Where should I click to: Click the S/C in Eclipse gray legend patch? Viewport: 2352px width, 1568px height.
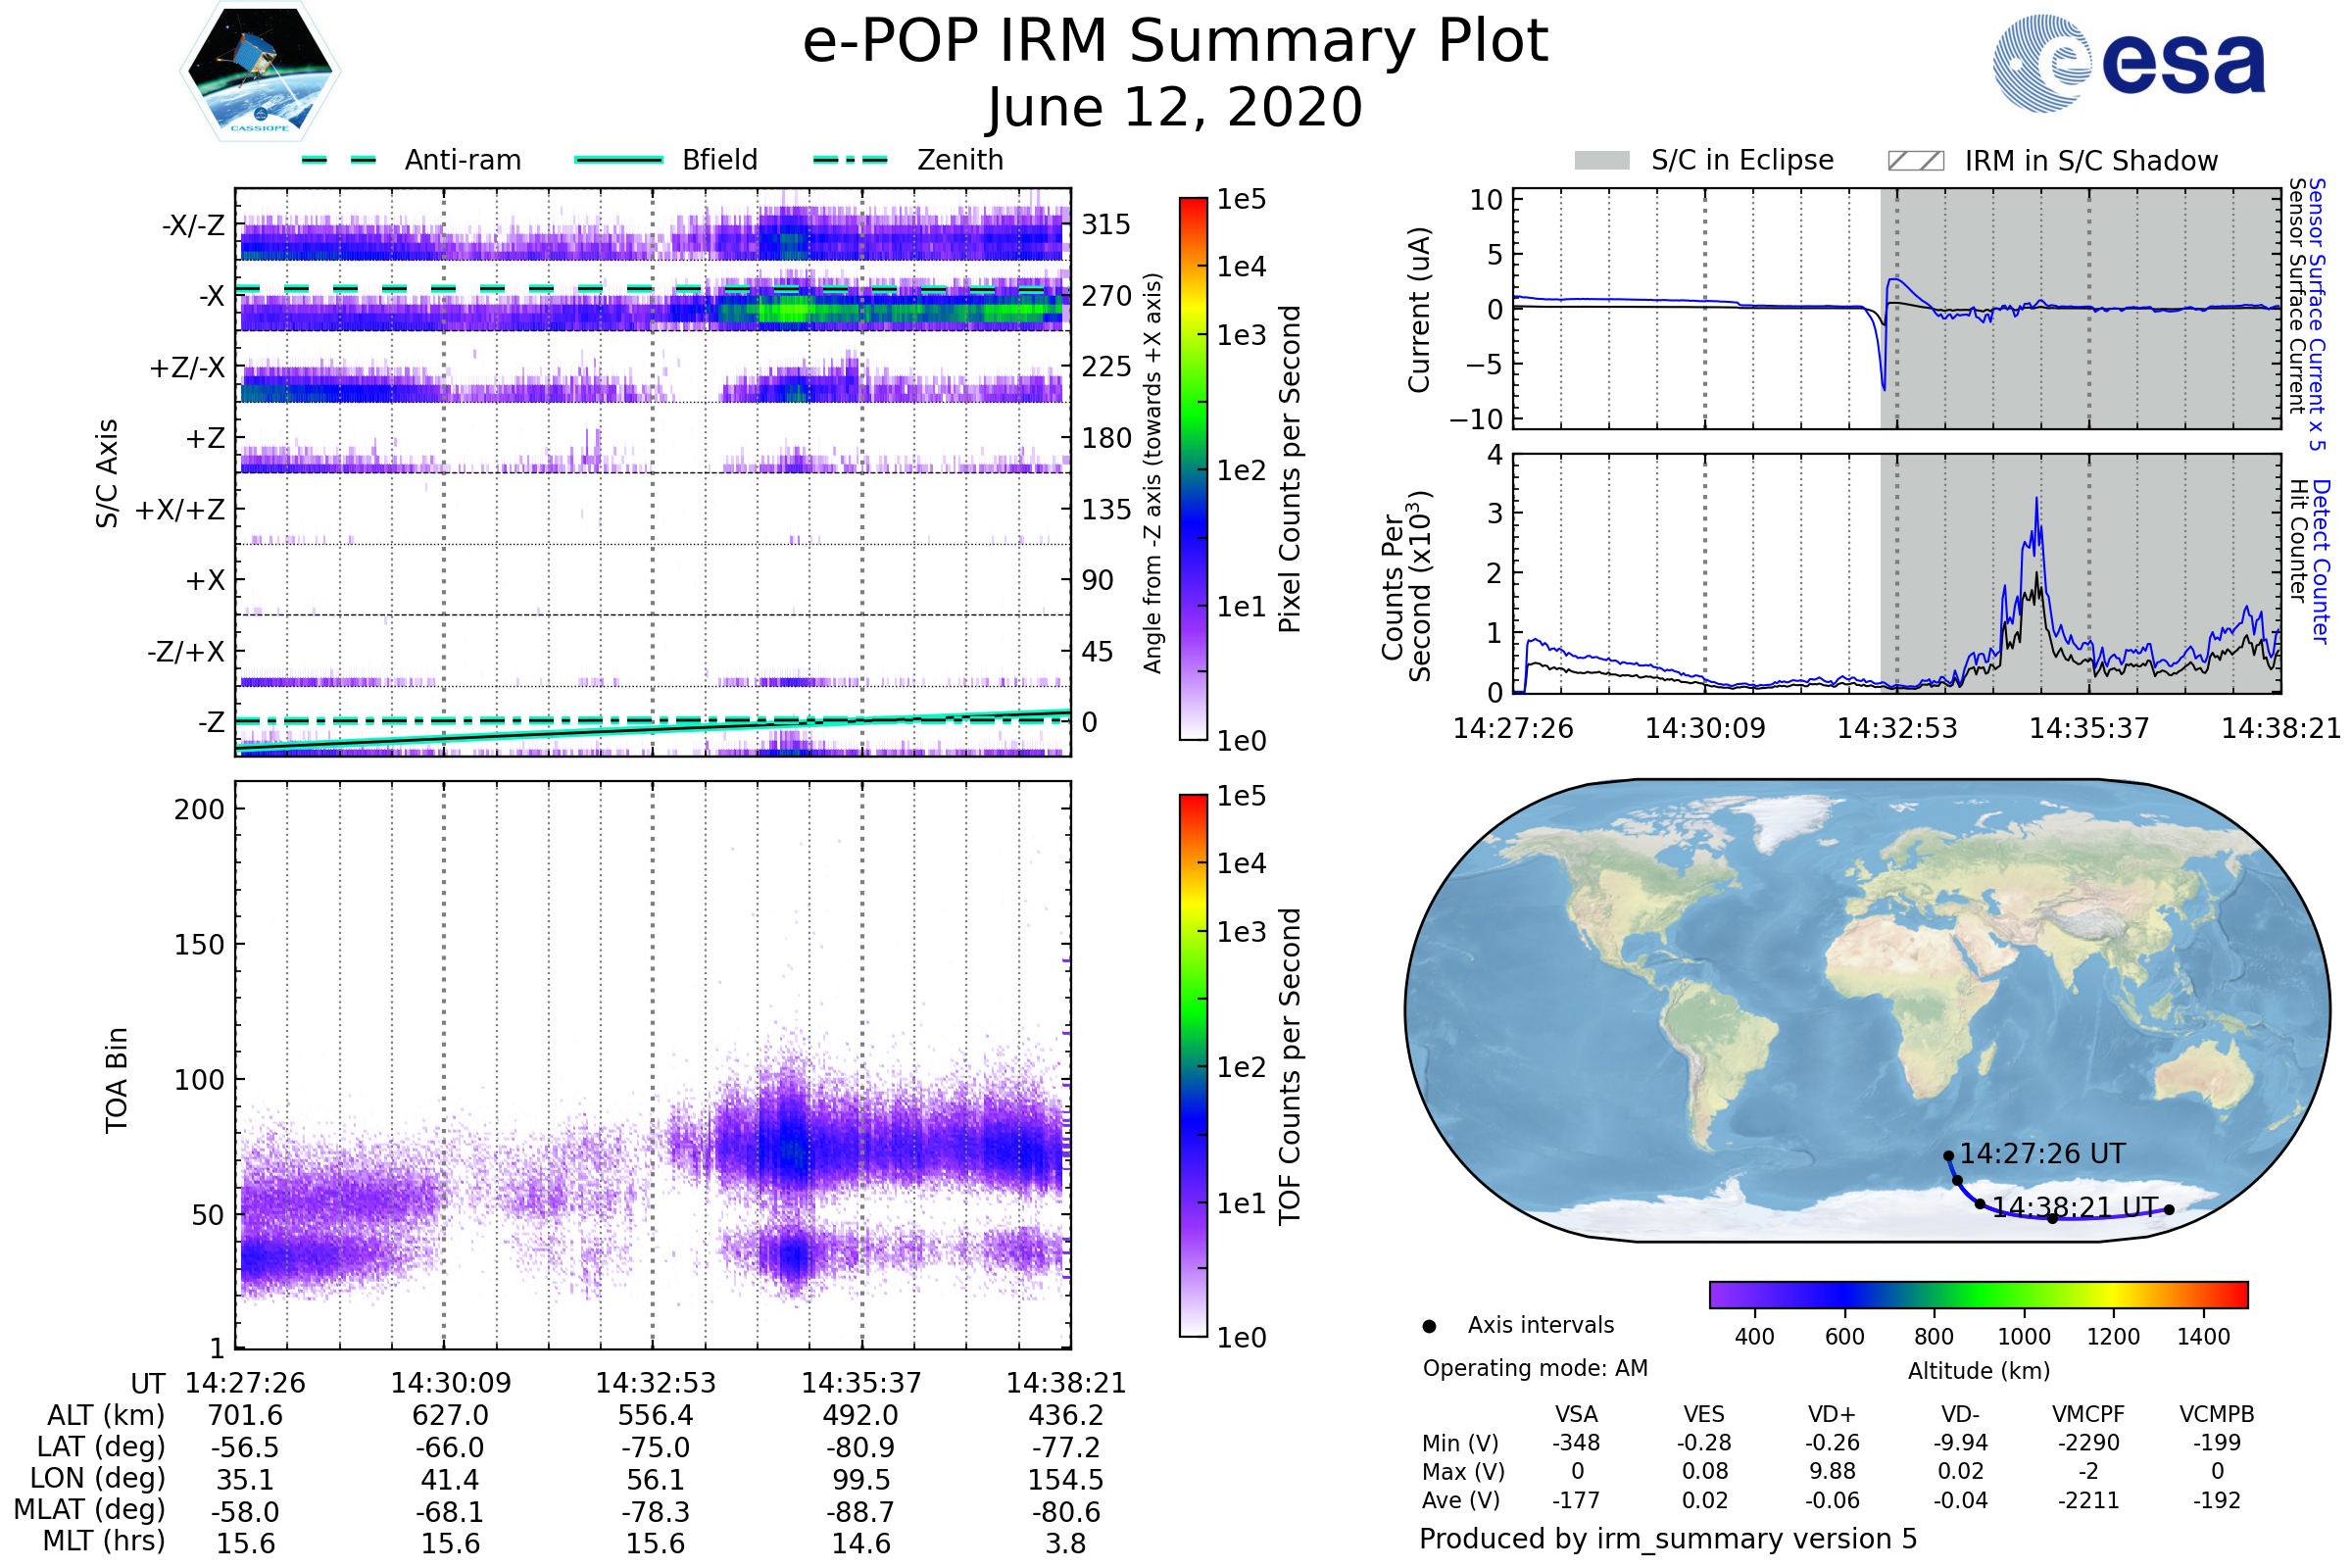[x=1601, y=161]
